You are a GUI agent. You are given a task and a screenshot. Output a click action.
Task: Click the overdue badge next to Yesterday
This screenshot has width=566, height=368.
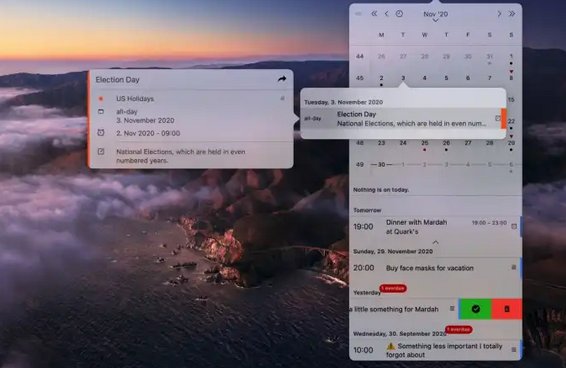[393, 288]
